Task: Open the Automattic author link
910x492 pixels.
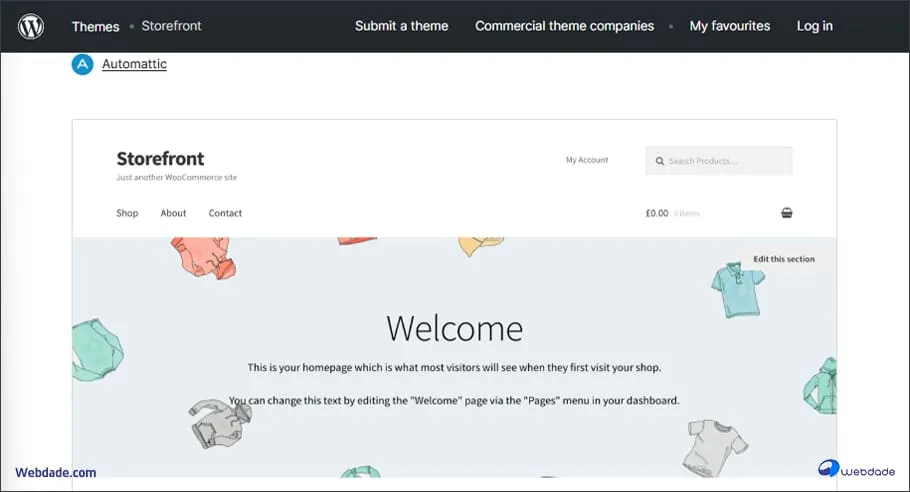Action: [134, 64]
